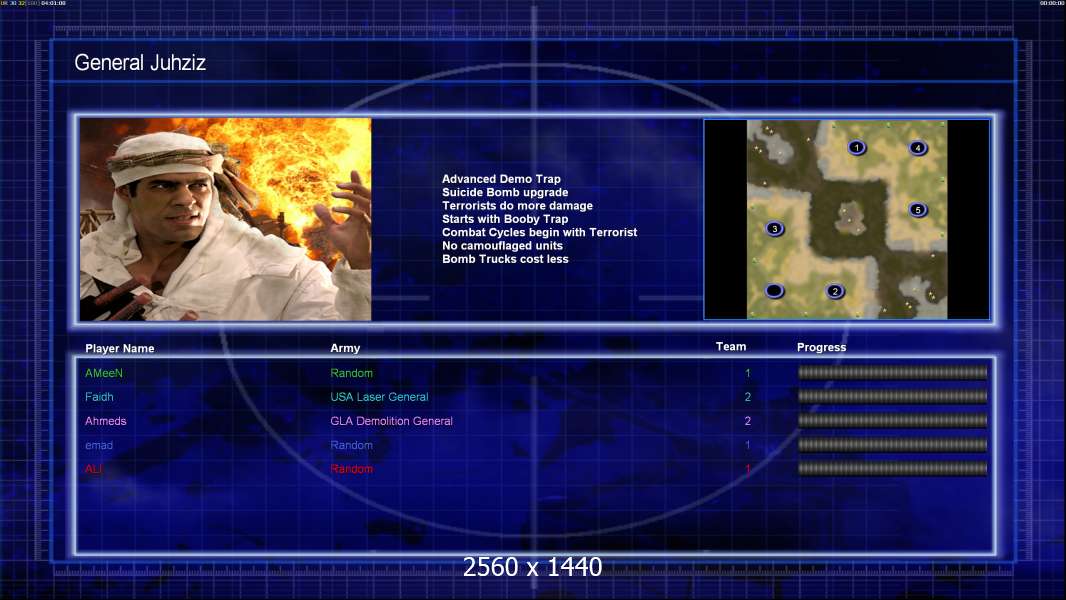Select player name 'Faidh'
Image resolution: width=1066 pixels, height=600 pixels.
[x=99, y=397]
